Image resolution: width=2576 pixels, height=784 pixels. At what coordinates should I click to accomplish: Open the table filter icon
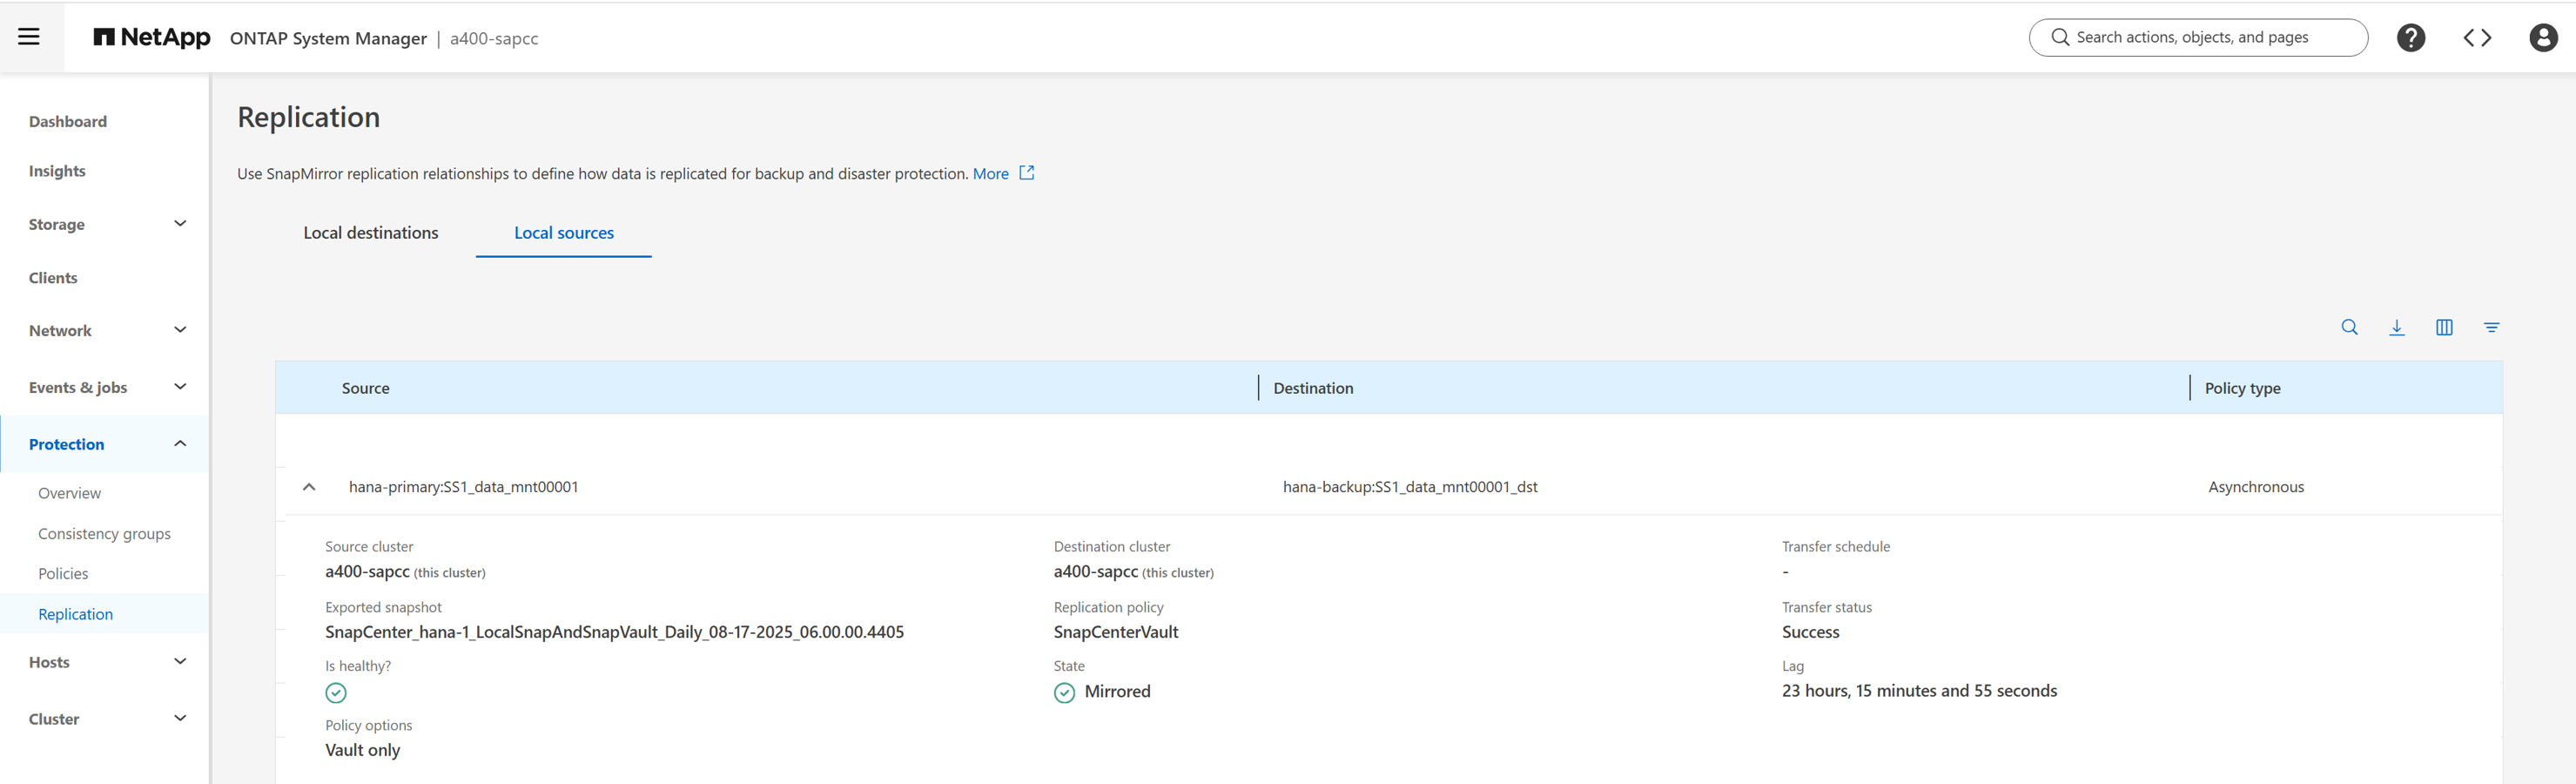[2491, 327]
